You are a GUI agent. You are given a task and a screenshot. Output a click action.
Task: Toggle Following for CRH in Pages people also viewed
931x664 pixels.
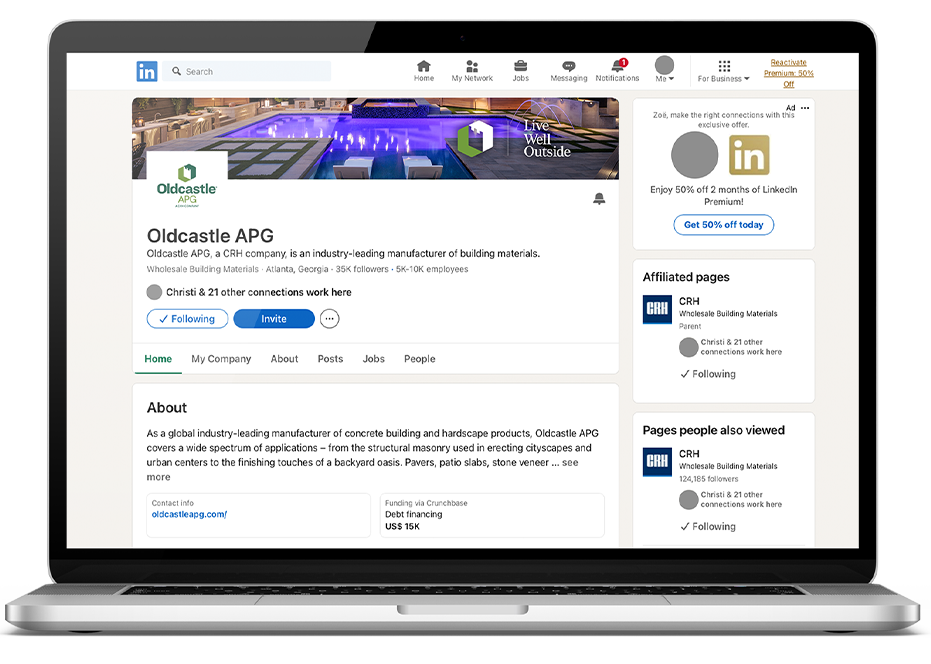708,527
